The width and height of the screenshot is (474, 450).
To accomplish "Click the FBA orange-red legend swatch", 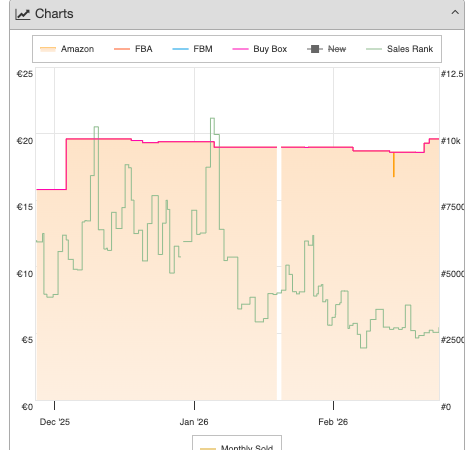I will pos(122,49).
